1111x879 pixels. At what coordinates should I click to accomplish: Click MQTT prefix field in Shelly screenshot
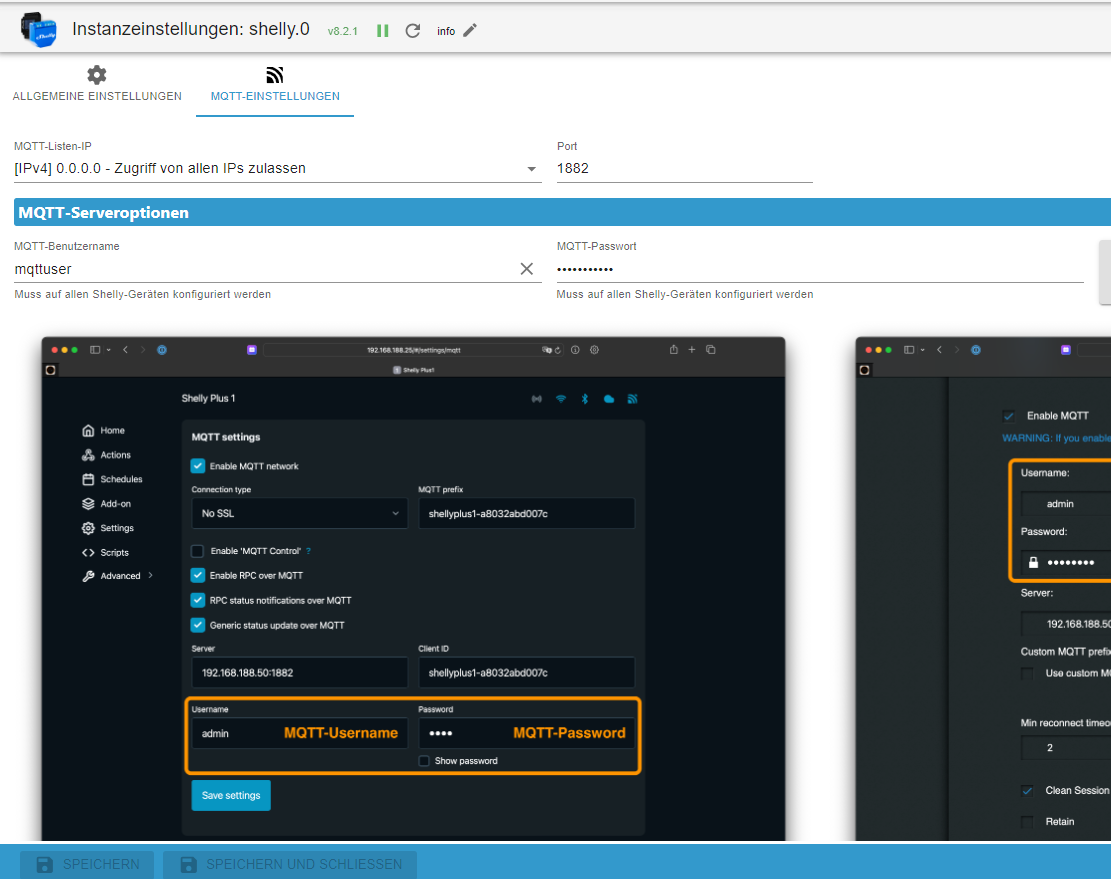point(526,514)
